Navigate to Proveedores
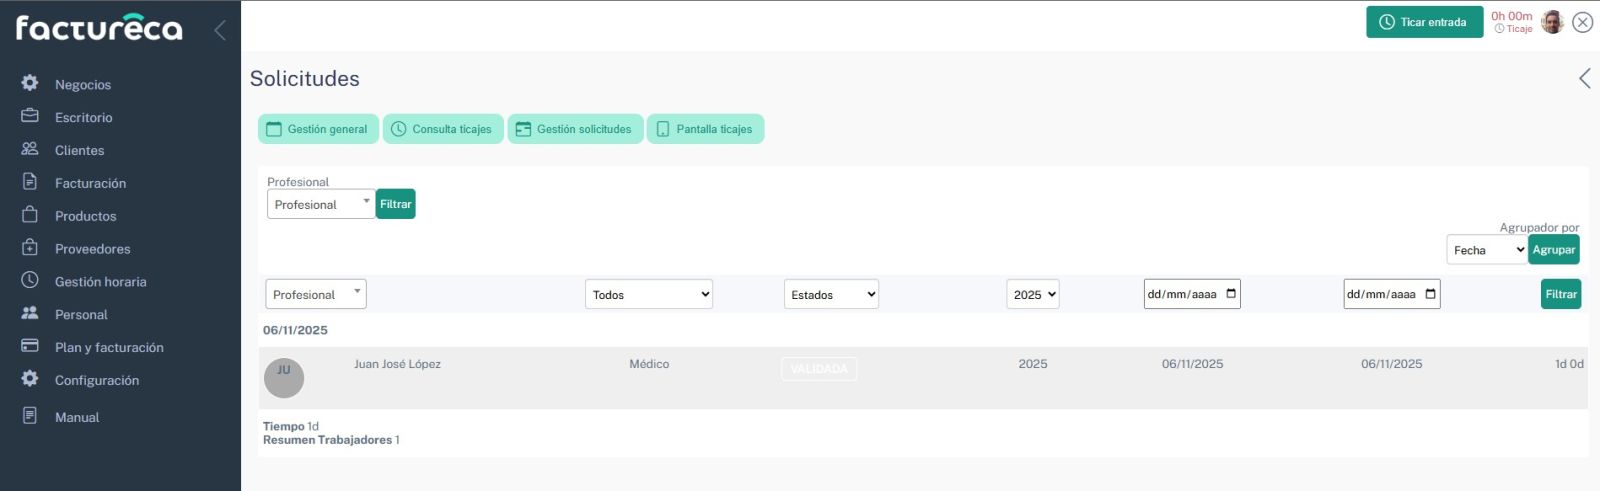The width and height of the screenshot is (1600, 491). [93, 249]
